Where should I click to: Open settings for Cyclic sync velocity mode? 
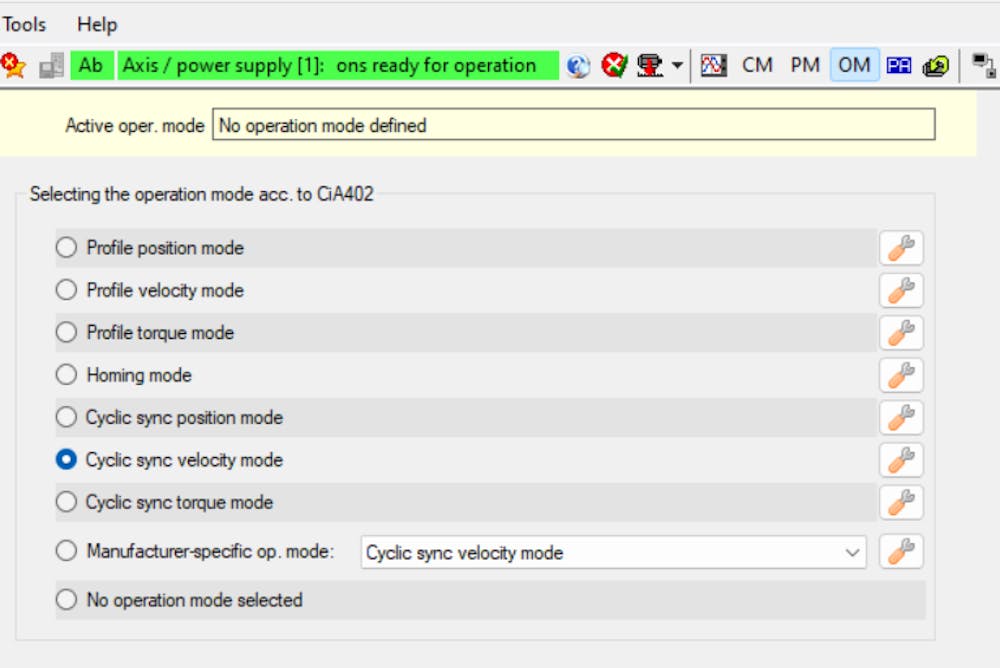tap(901, 459)
